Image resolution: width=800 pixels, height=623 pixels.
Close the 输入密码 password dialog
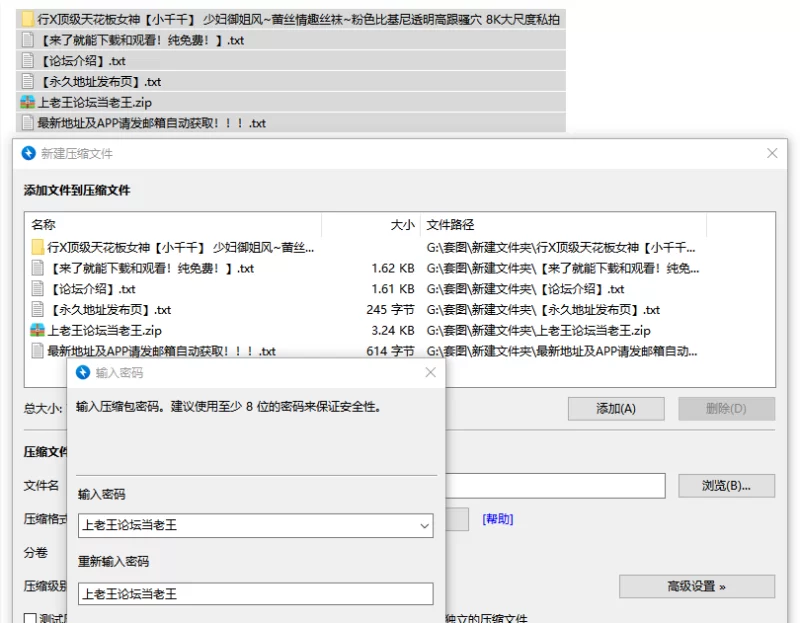click(x=431, y=372)
